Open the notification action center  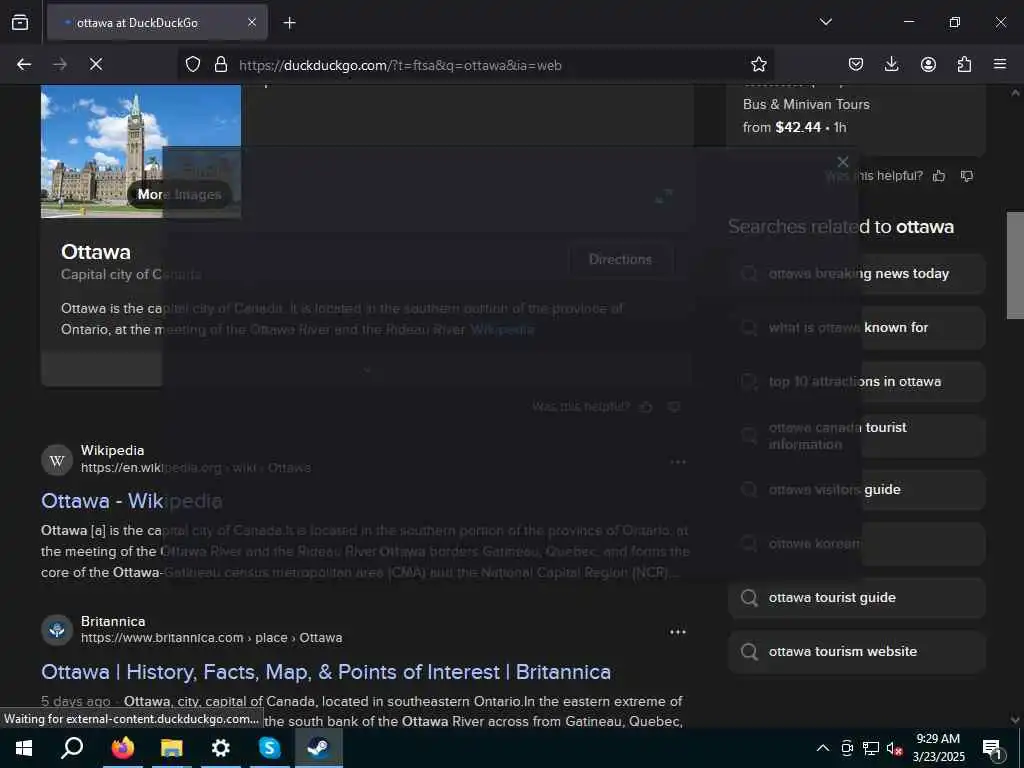(993, 749)
